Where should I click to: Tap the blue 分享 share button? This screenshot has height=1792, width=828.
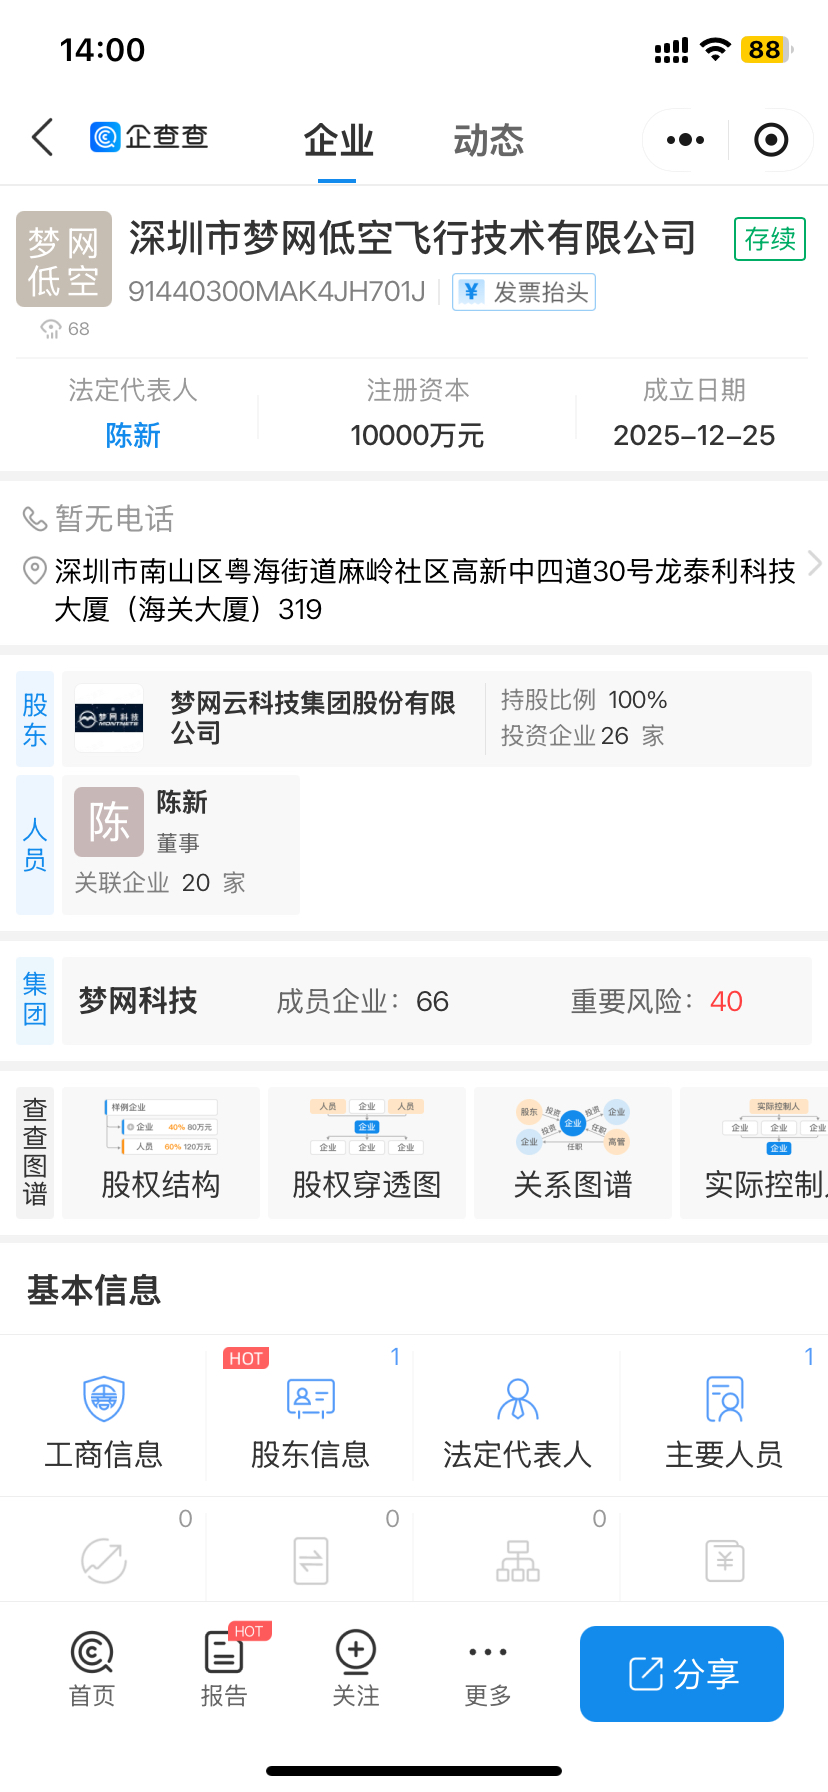(682, 1674)
